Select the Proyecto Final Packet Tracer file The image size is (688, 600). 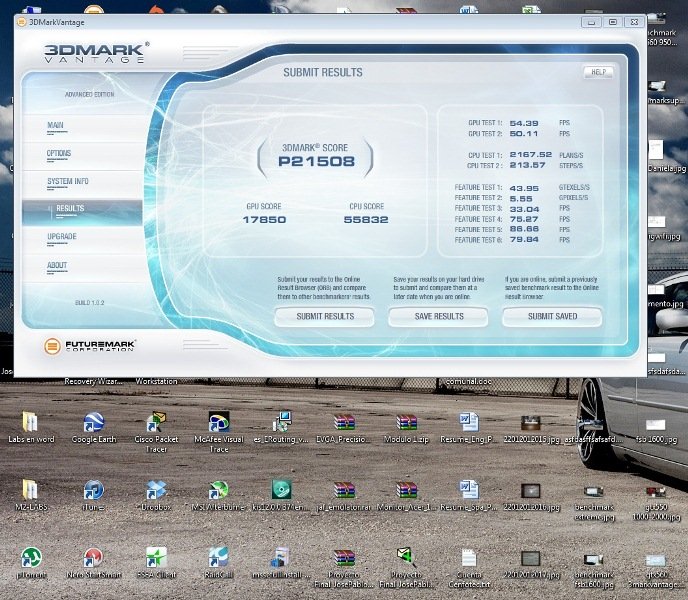coord(406,557)
